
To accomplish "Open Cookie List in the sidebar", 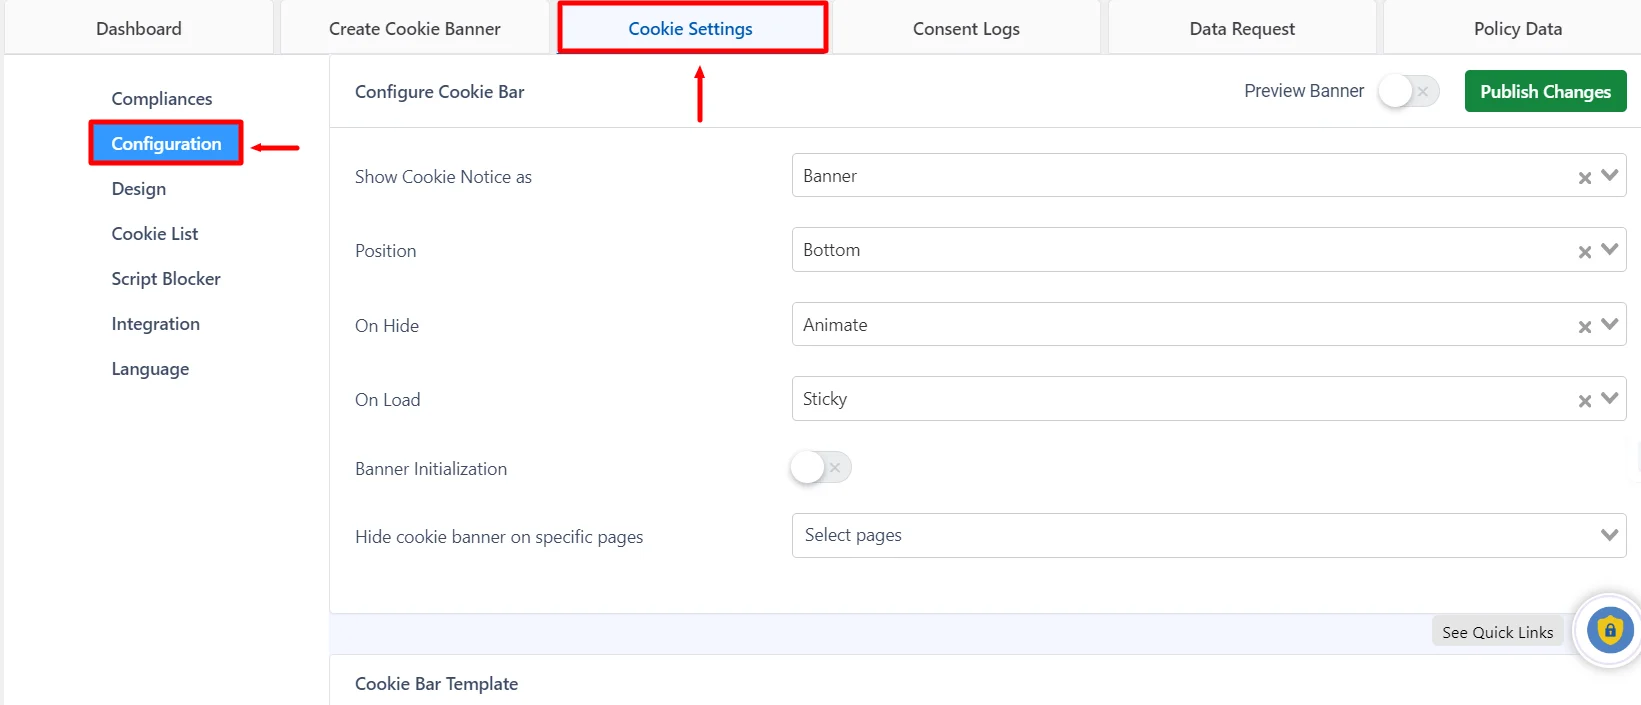I will pos(155,234).
